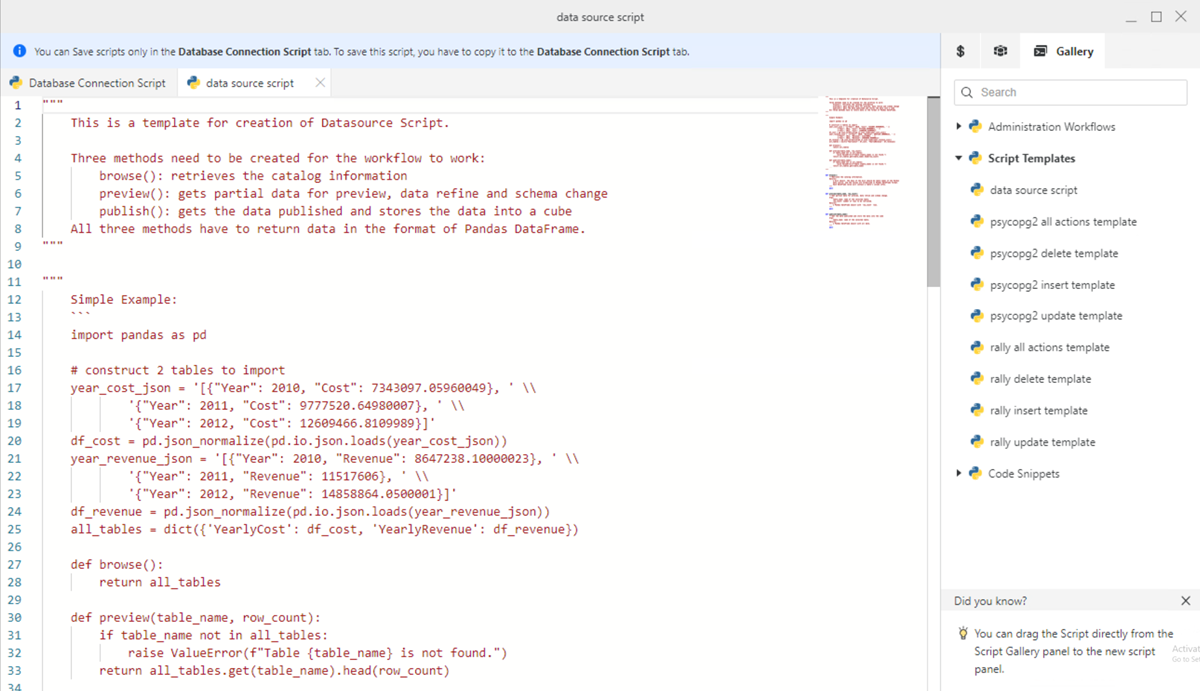Screen dimensions: 1200x691
Task: Open the cube modules panel tab
Action: tap(999, 51)
